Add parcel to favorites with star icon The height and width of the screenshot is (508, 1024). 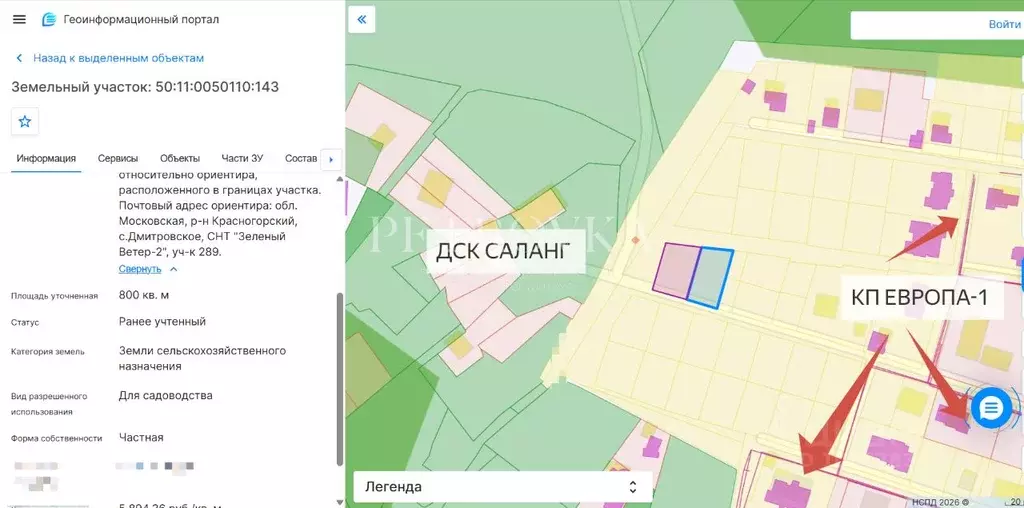click(x=25, y=121)
